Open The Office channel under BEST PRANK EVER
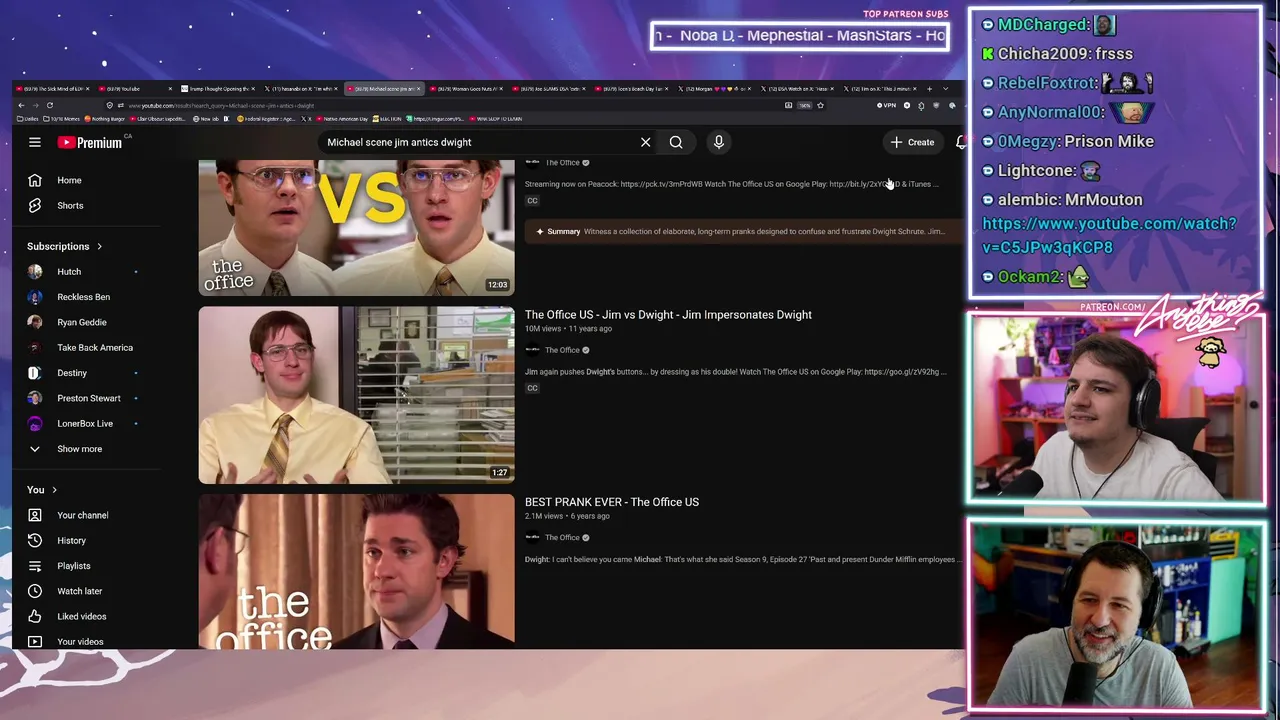The height and width of the screenshot is (720, 1280). pyautogui.click(x=562, y=537)
